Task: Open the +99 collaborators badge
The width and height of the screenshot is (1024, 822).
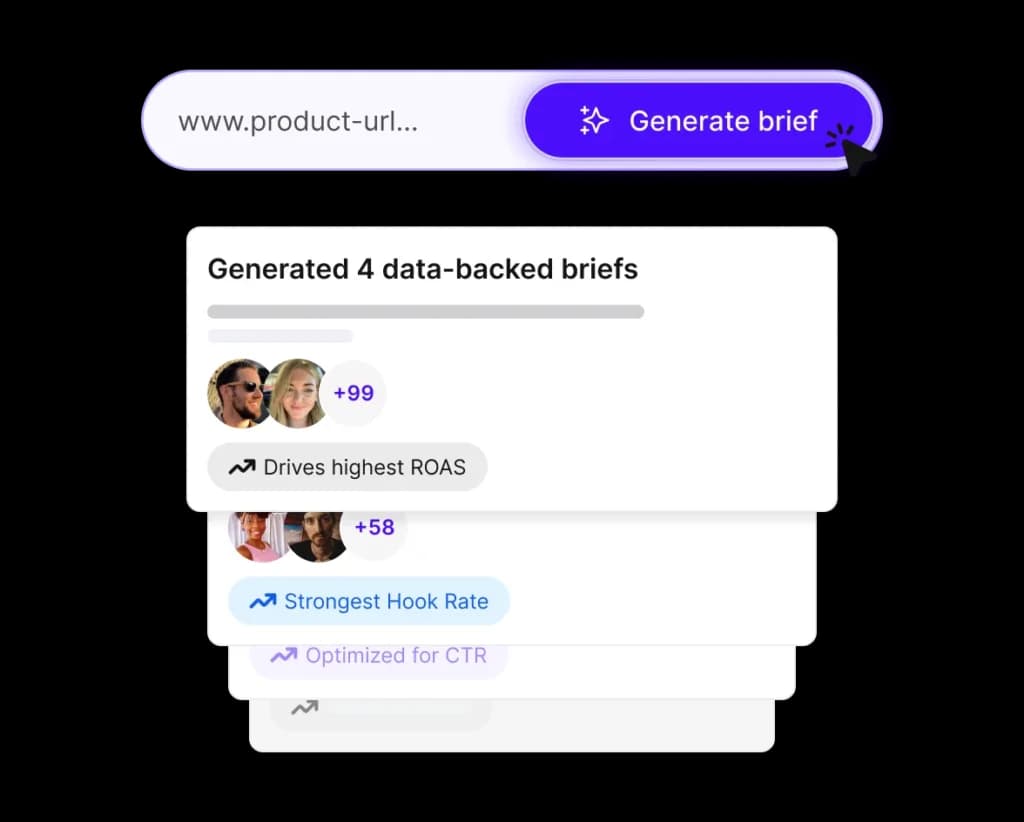Action: (x=355, y=393)
